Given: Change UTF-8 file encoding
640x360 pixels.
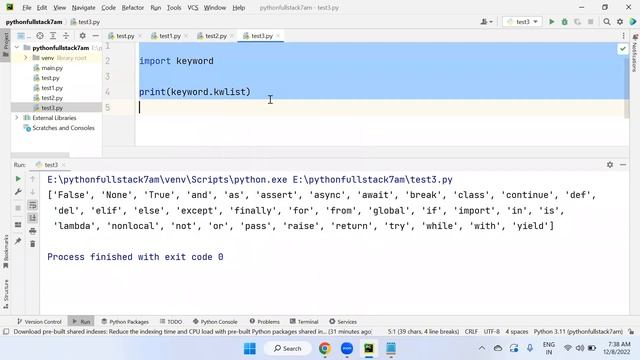Looking at the screenshot, I should coord(491,332).
